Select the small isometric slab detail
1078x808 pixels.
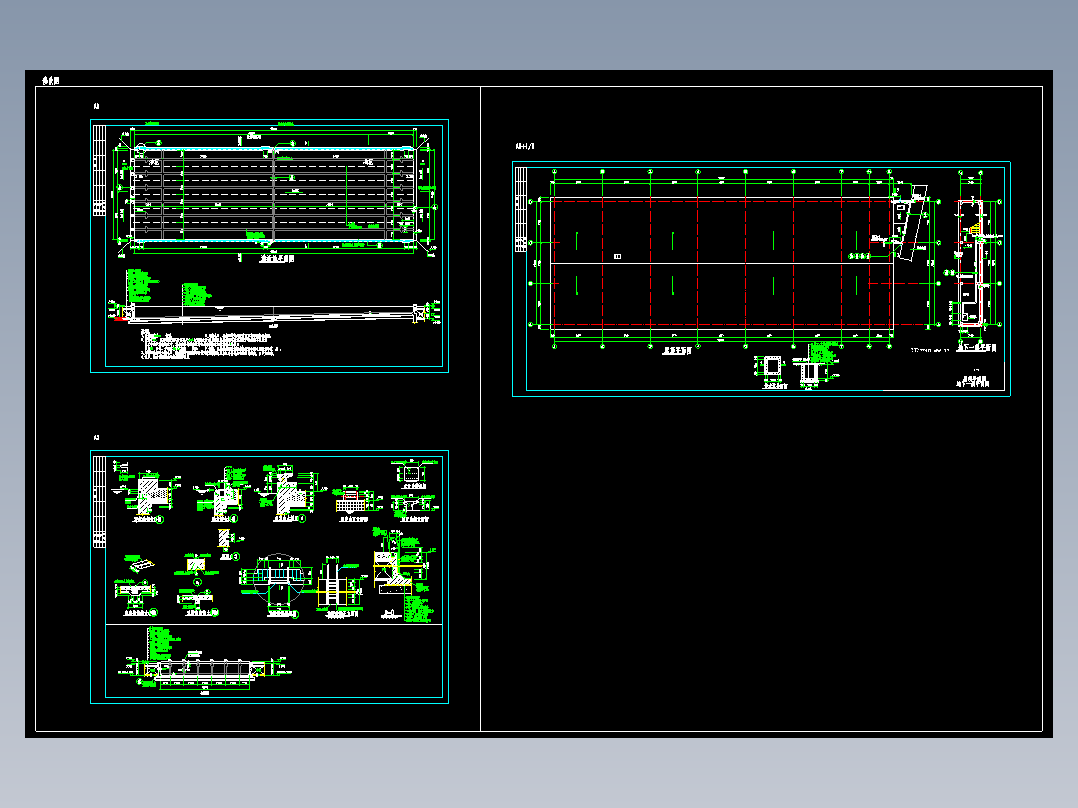click(x=140, y=563)
